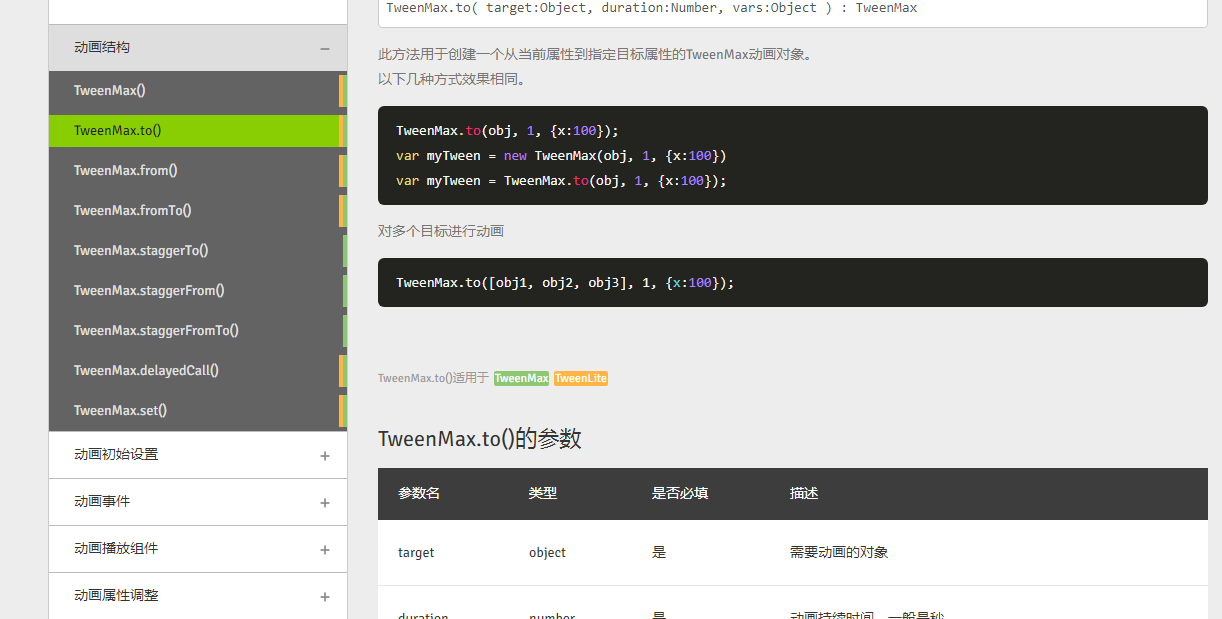This screenshot has width=1222, height=619.
Task: Collapse the 动画结构 section with minus icon
Action: point(325,48)
